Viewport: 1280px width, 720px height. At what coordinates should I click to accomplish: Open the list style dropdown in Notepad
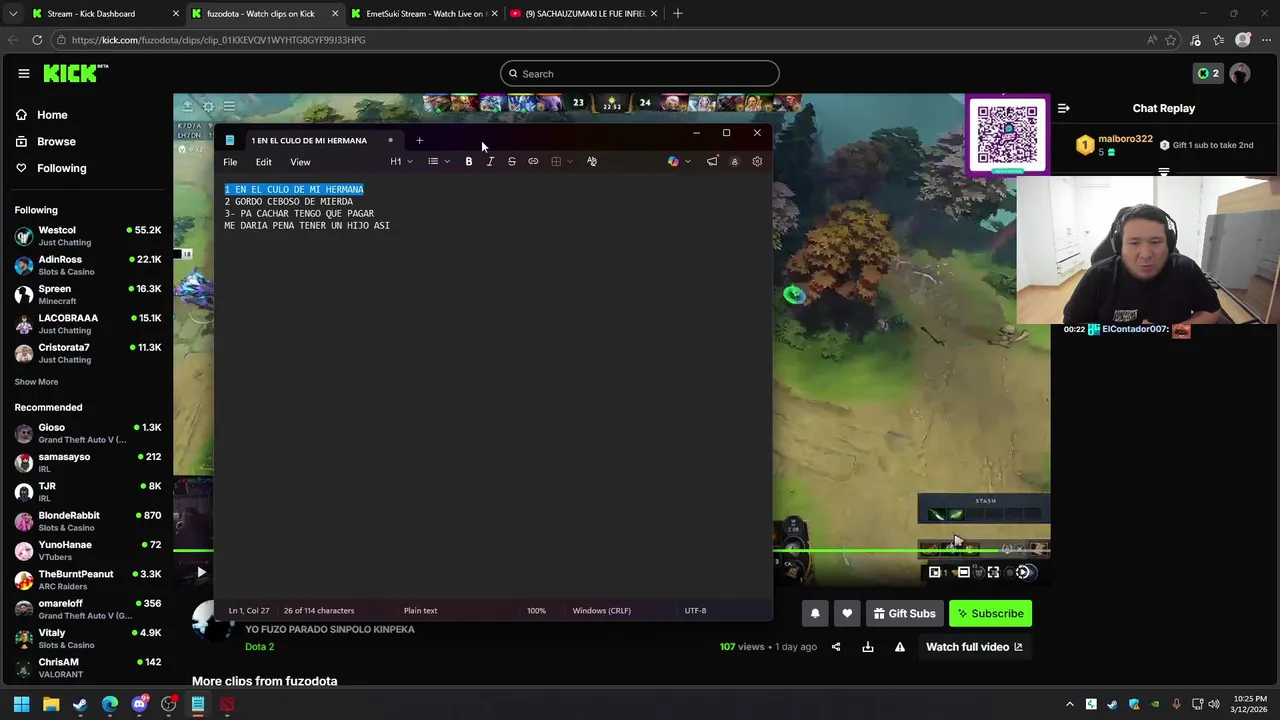point(438,162)
